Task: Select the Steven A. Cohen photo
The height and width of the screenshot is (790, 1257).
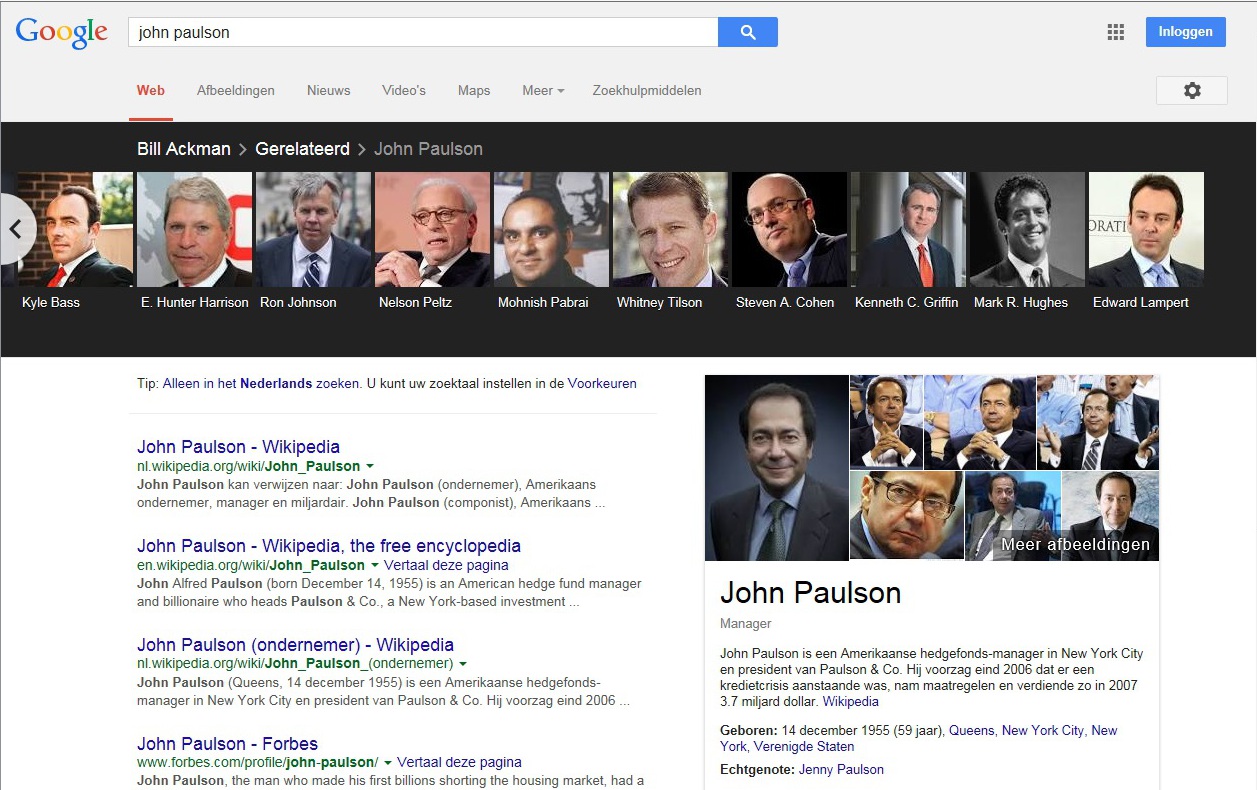Action: 789,230
